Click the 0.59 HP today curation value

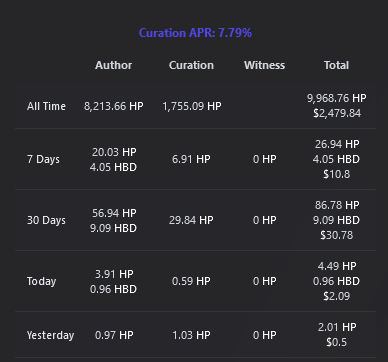click(191, 281)
